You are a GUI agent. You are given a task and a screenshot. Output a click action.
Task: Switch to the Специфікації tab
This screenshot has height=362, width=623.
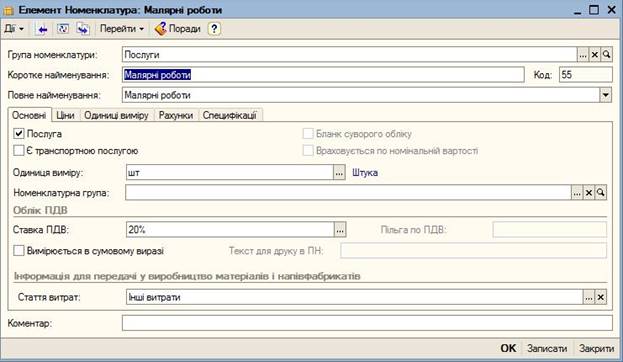pyautogui.click(x=230, y=115)
